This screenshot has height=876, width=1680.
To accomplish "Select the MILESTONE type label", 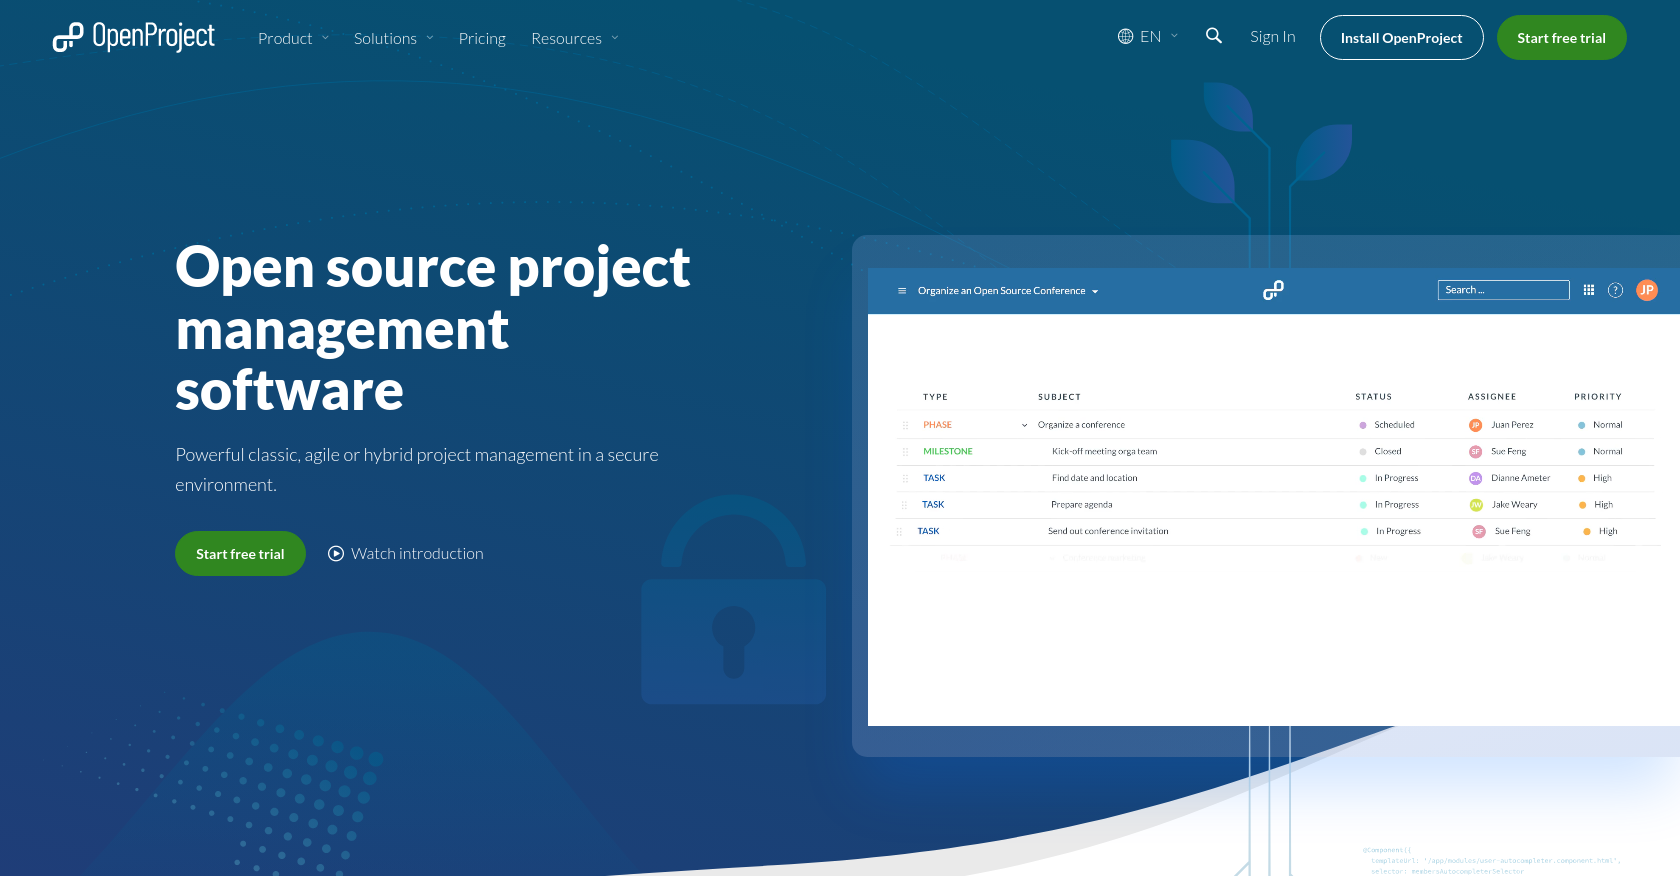I will click(948, 452).
